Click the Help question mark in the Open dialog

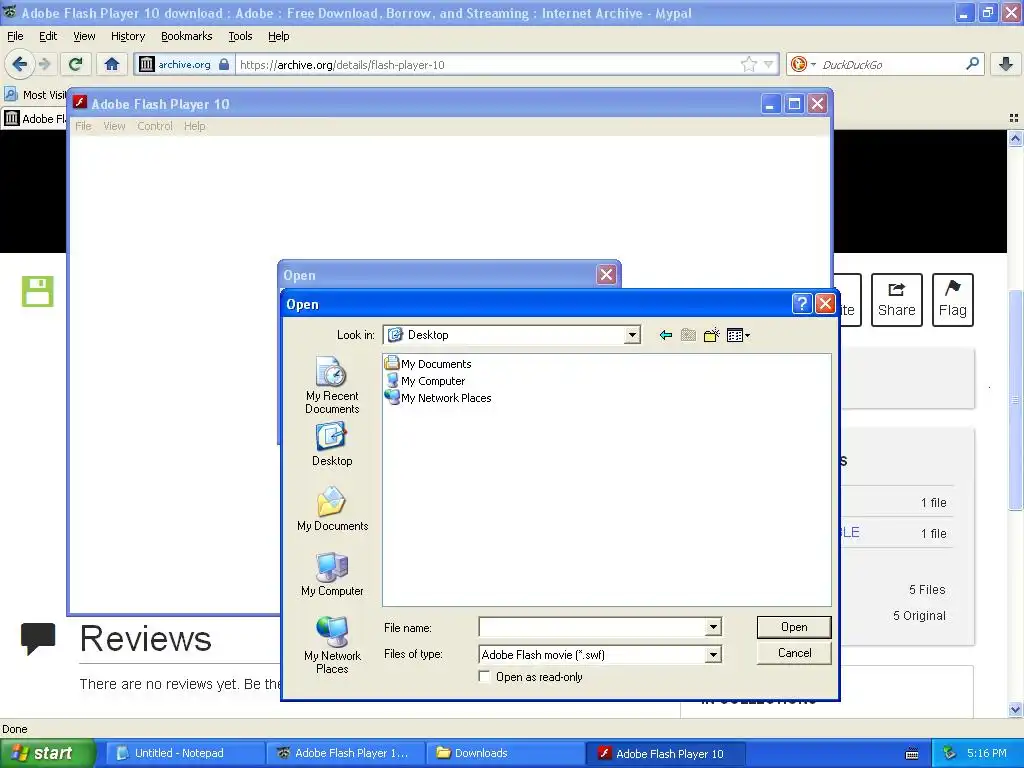point(802,304)
